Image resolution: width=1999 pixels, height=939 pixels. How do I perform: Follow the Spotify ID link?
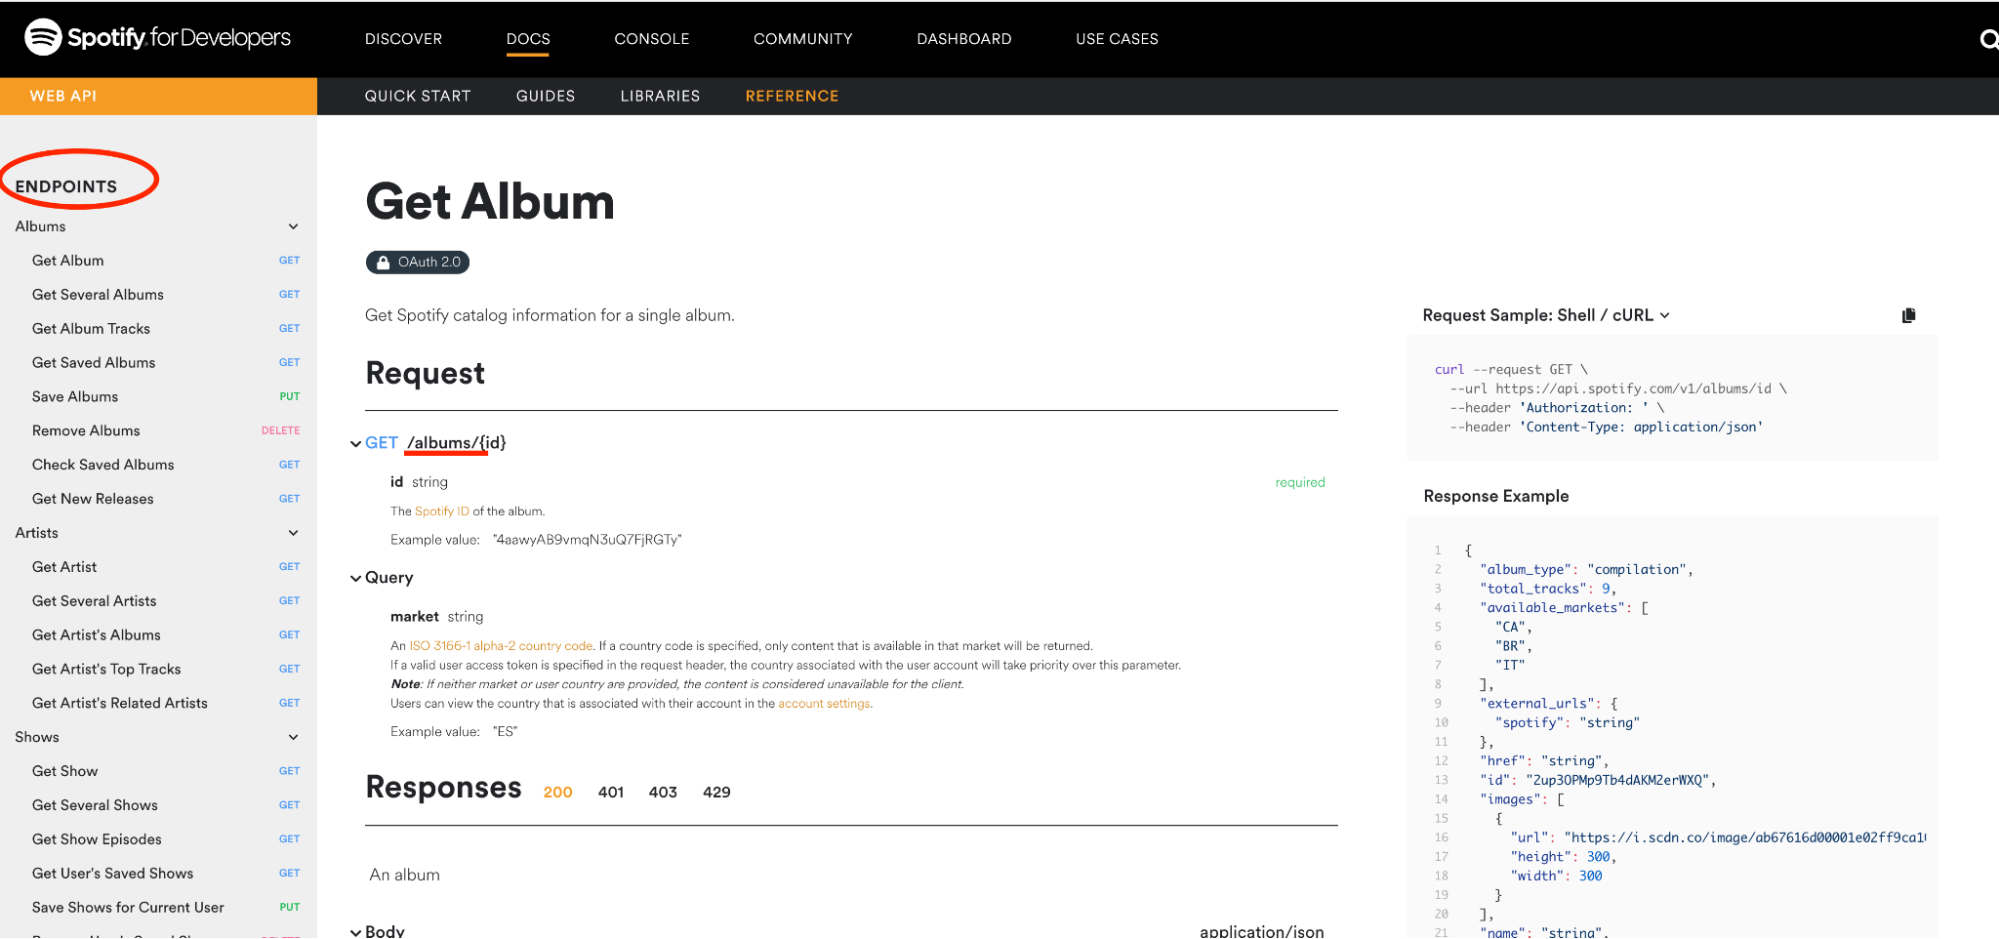[x=442, y=511]
